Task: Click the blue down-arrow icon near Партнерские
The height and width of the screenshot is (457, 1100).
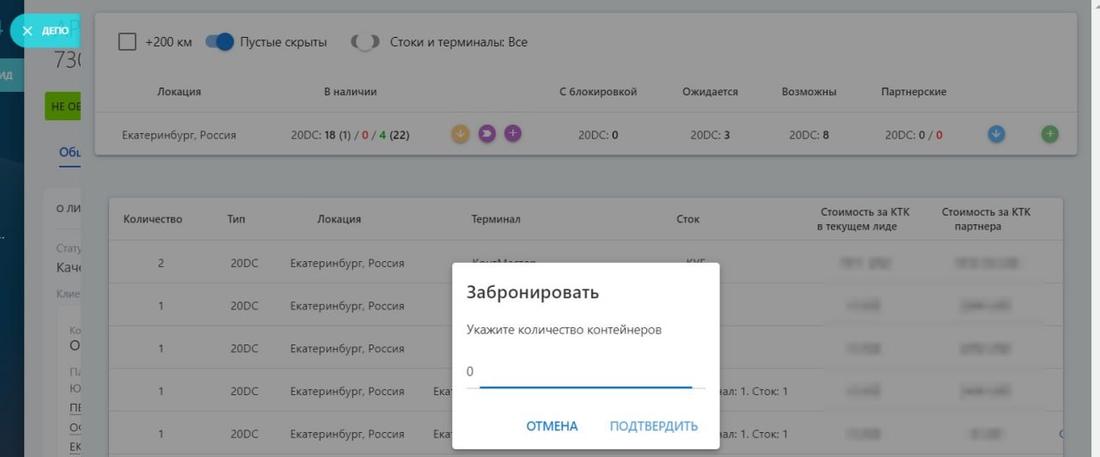Action: pos(996,134)
